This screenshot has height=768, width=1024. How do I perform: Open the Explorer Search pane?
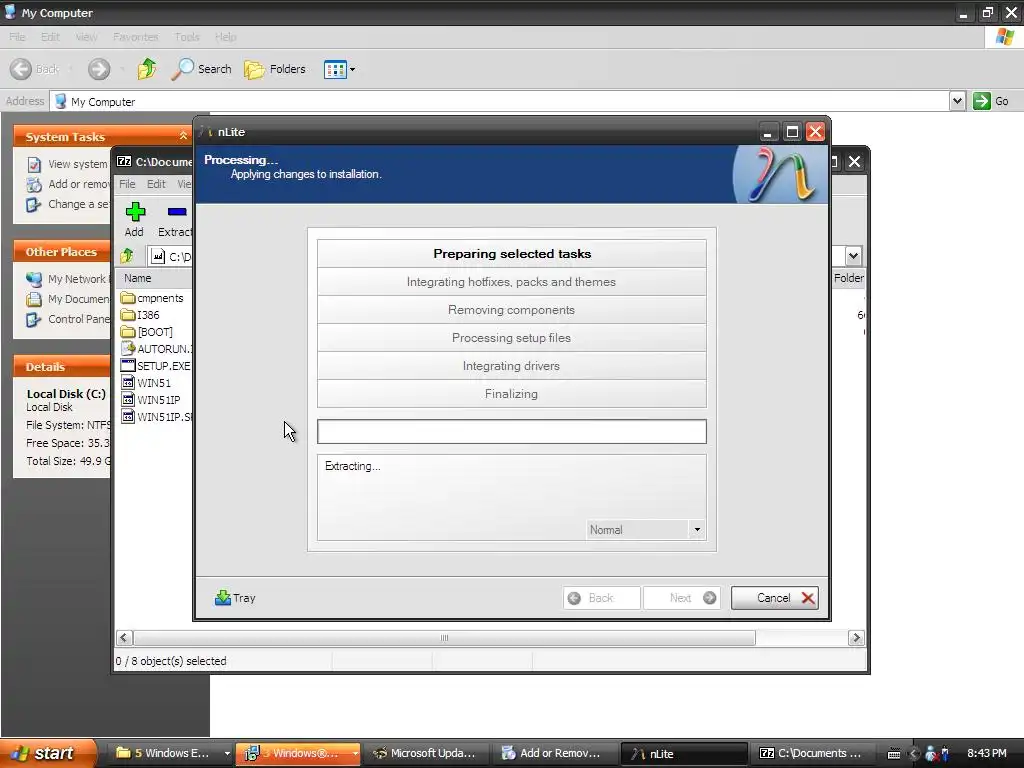click(202, 69)
